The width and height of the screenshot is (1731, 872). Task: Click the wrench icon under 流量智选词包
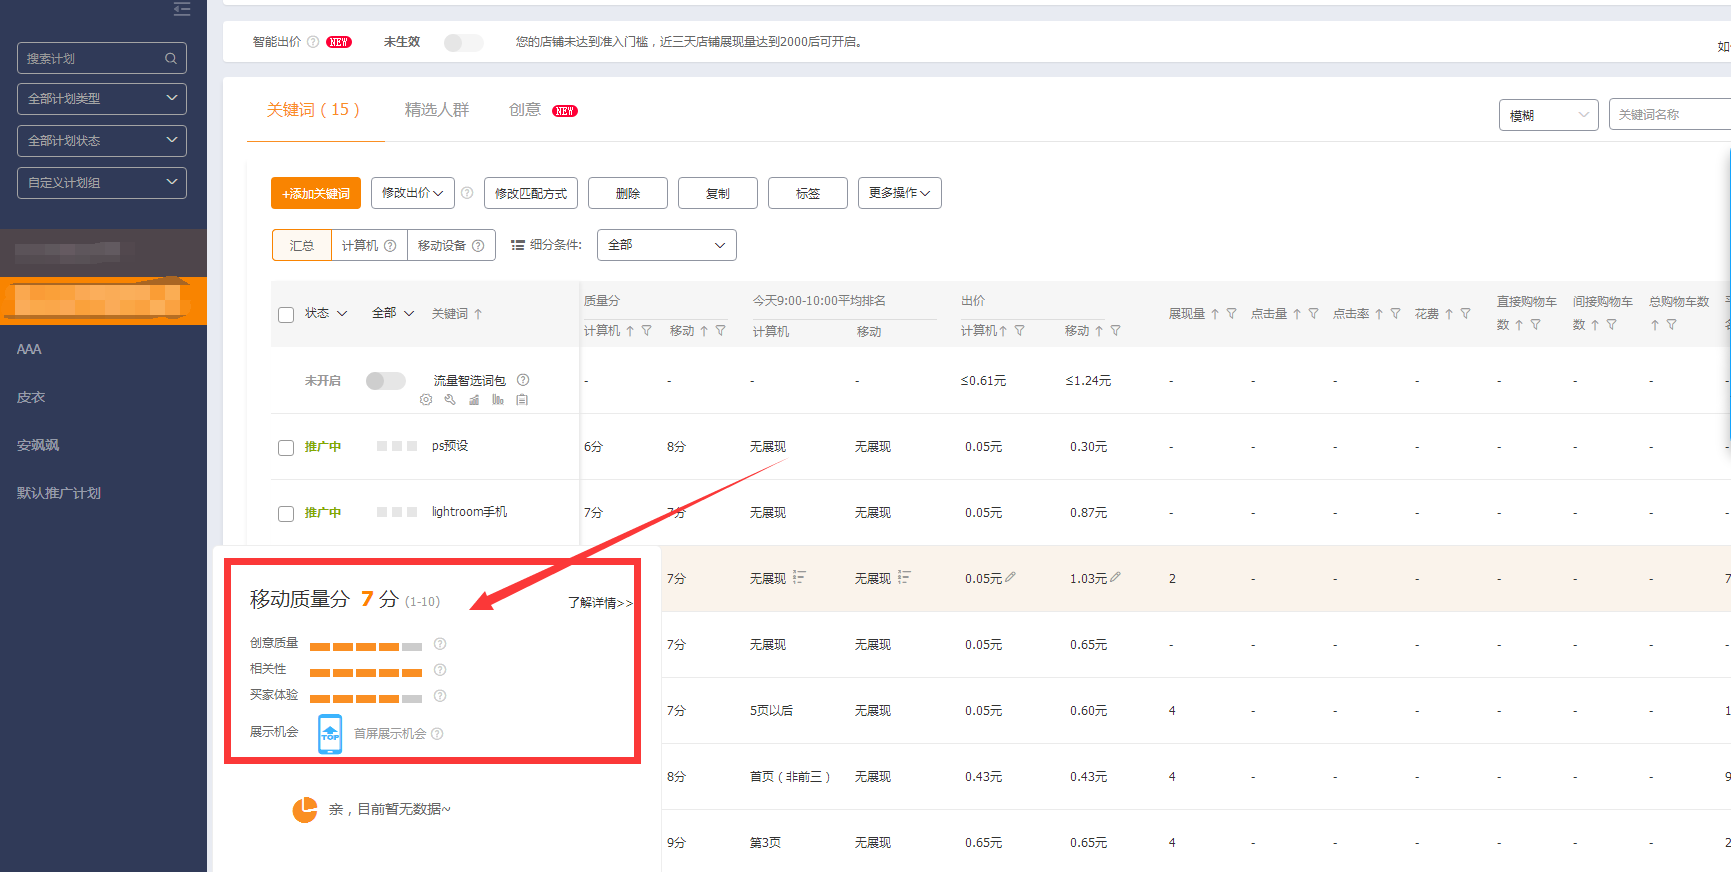click(450, 400)
